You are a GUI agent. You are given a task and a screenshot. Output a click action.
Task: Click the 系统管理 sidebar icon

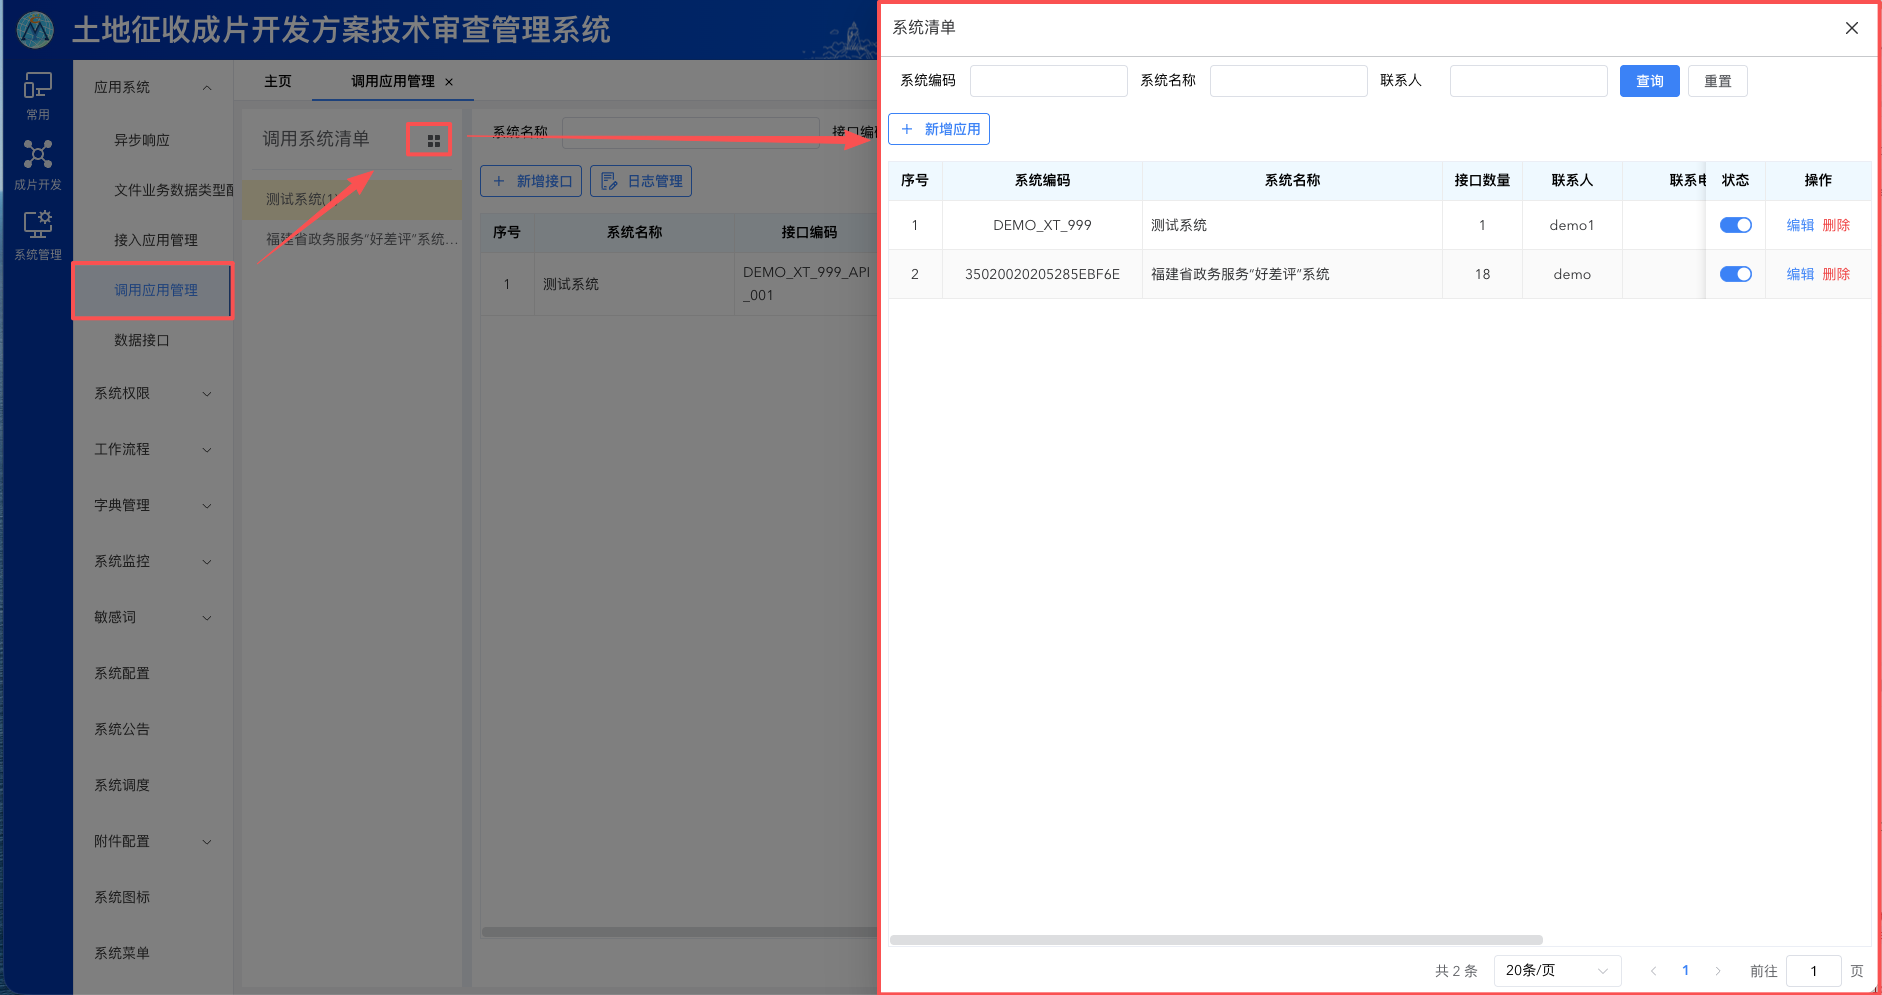click(37, 232)
